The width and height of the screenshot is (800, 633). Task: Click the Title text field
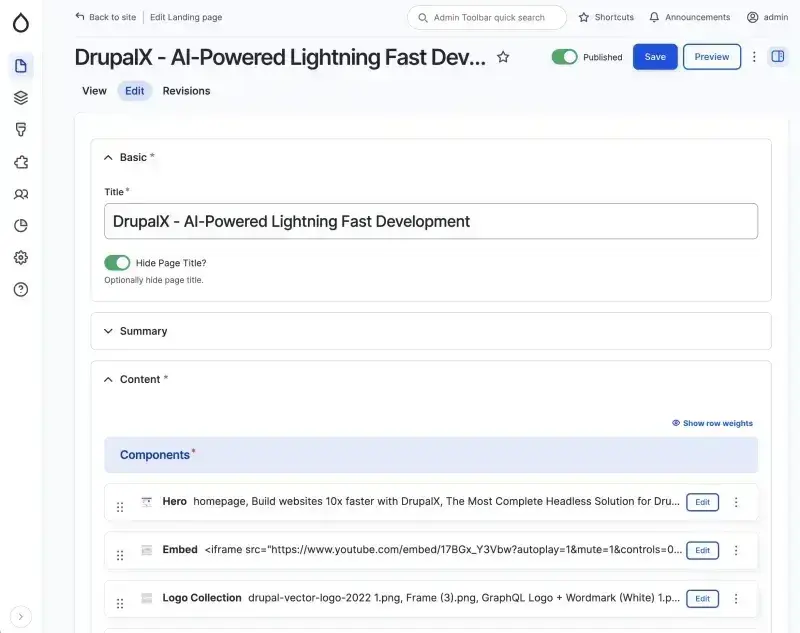coord(430,221)
